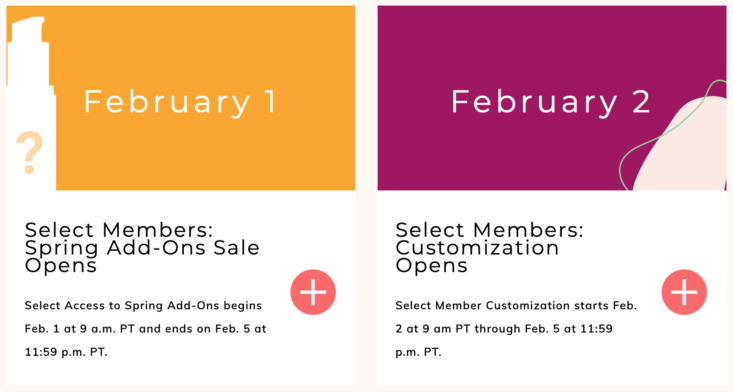Click the 'Select Members:' line in right card
Screen dimensions: 733x392
click(489, 230)
